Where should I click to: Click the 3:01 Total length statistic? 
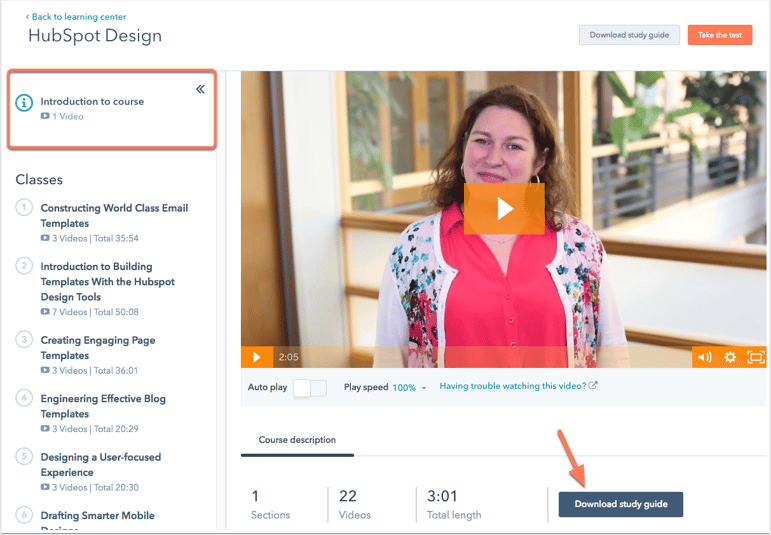click(x=454, y=505)
